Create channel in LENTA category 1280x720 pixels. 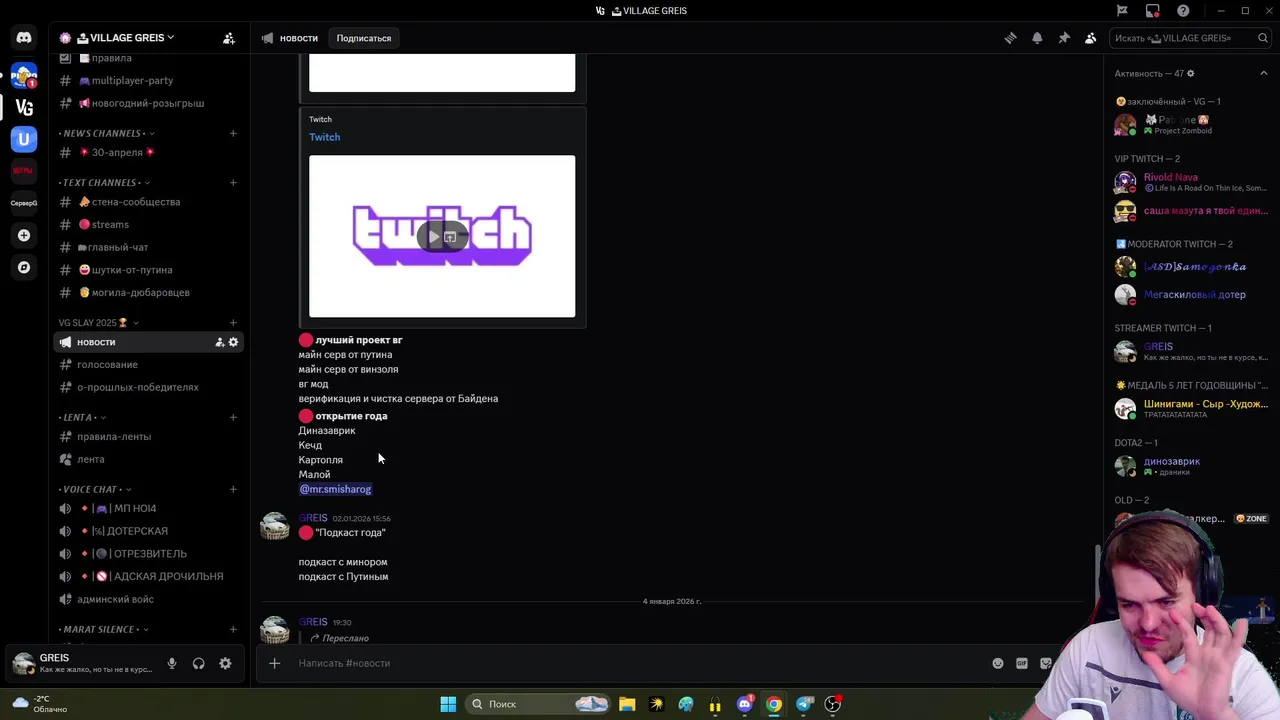coord(233,417)
